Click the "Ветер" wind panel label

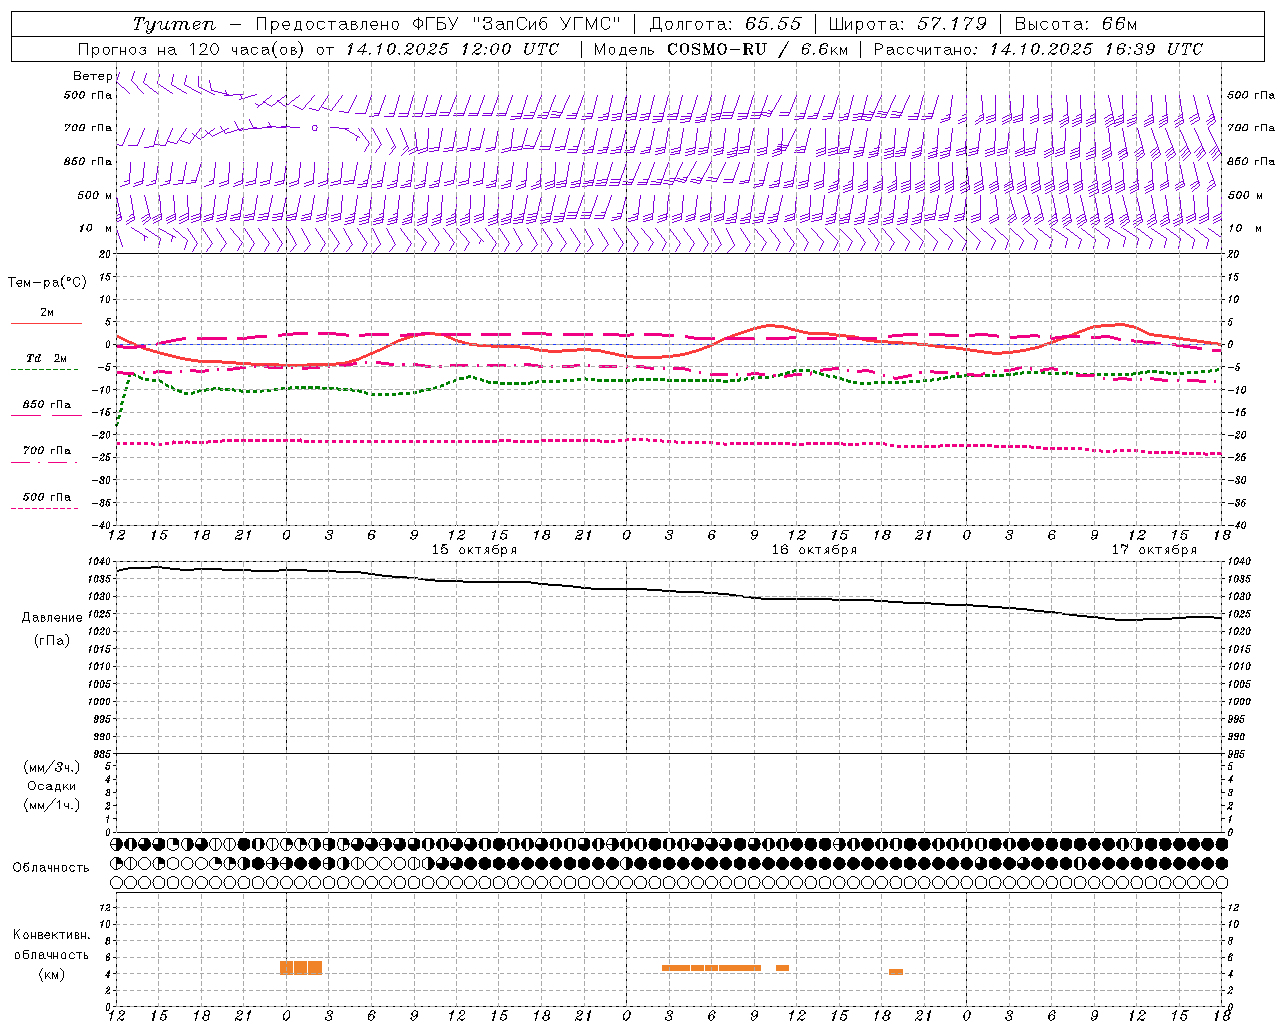point(93,76)
